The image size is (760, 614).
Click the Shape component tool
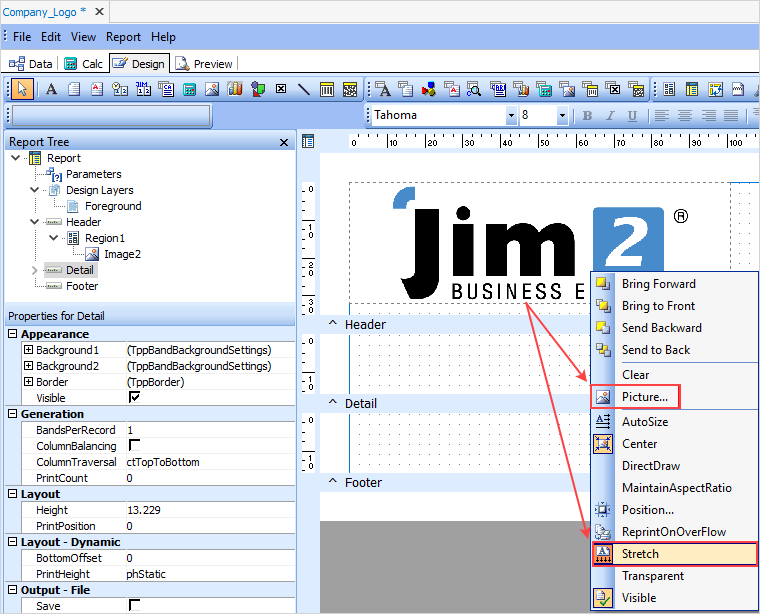point(257,89)
